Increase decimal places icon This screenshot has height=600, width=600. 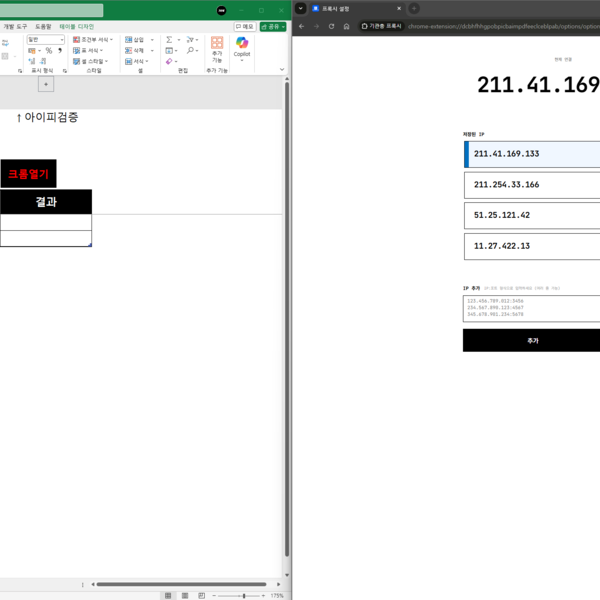[x=32, y=61]
